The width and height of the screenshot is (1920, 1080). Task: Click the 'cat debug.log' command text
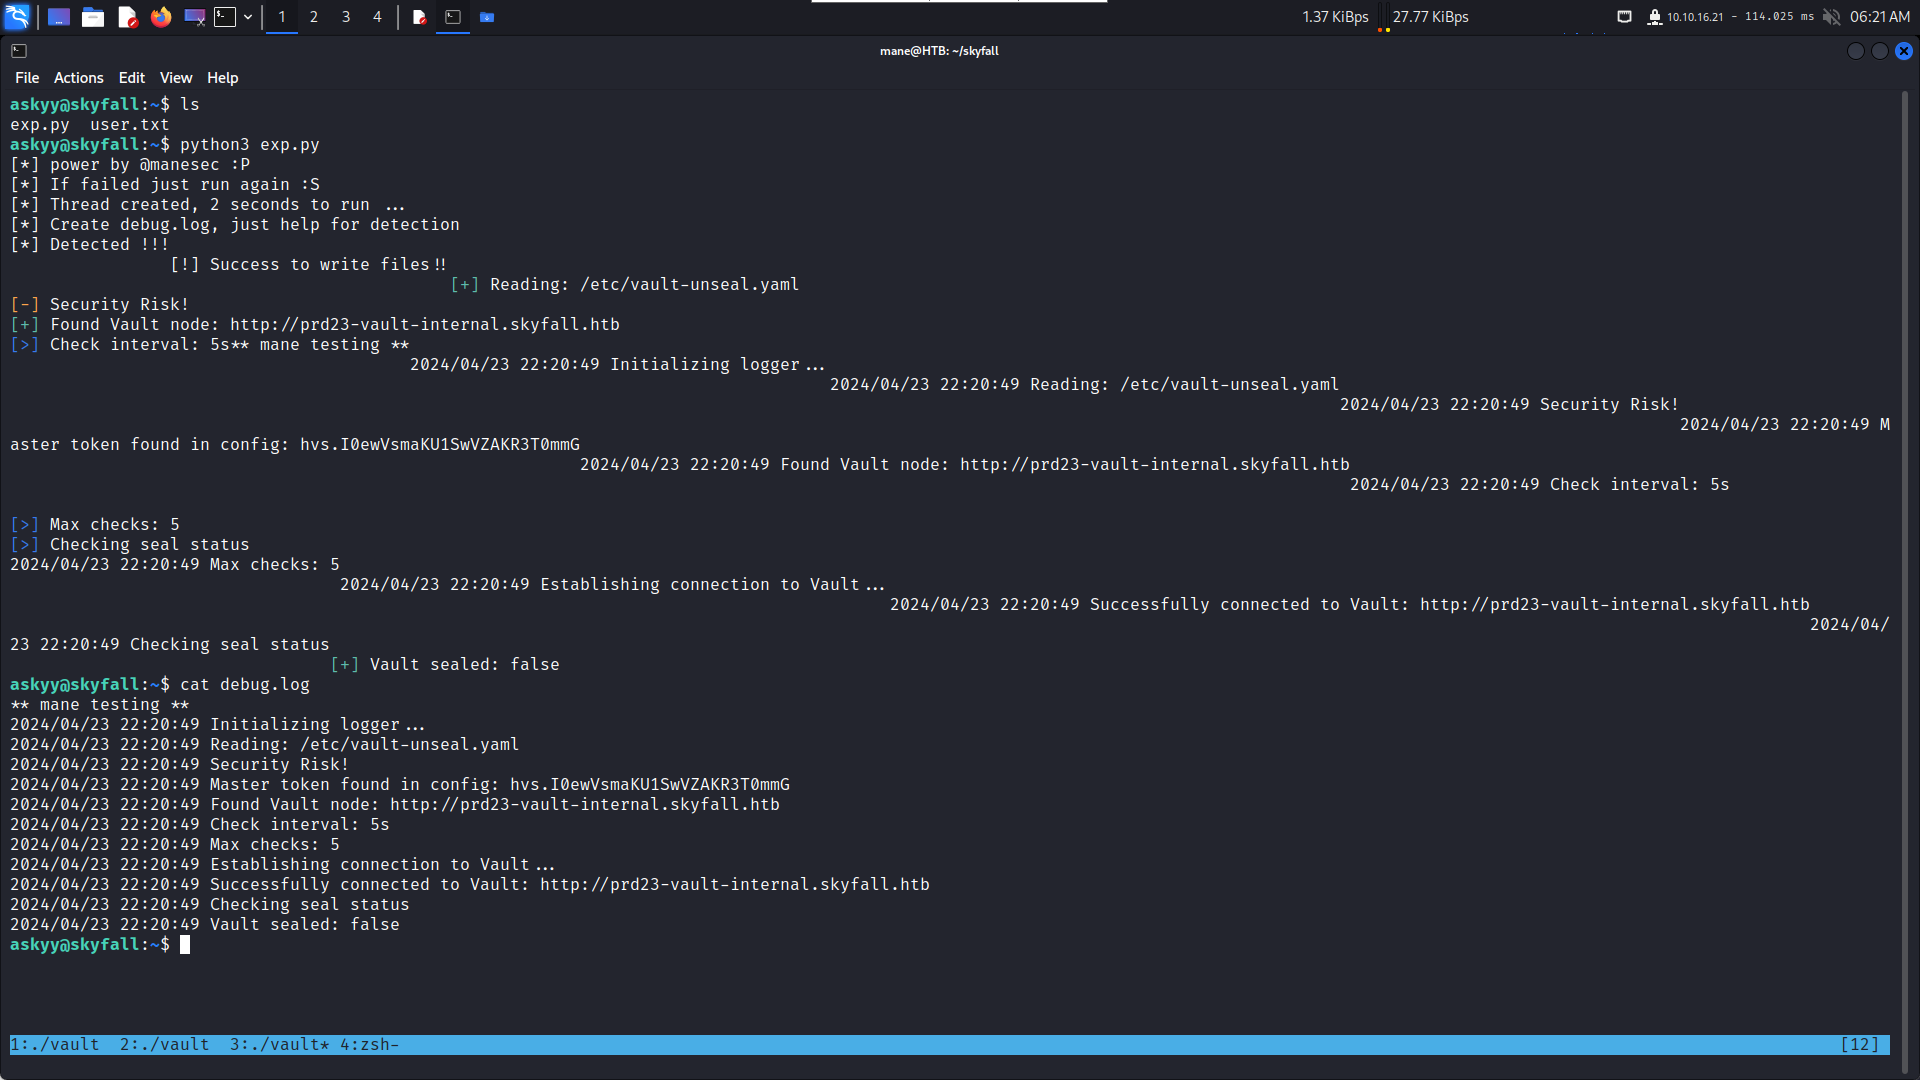(x=245, y=685)
